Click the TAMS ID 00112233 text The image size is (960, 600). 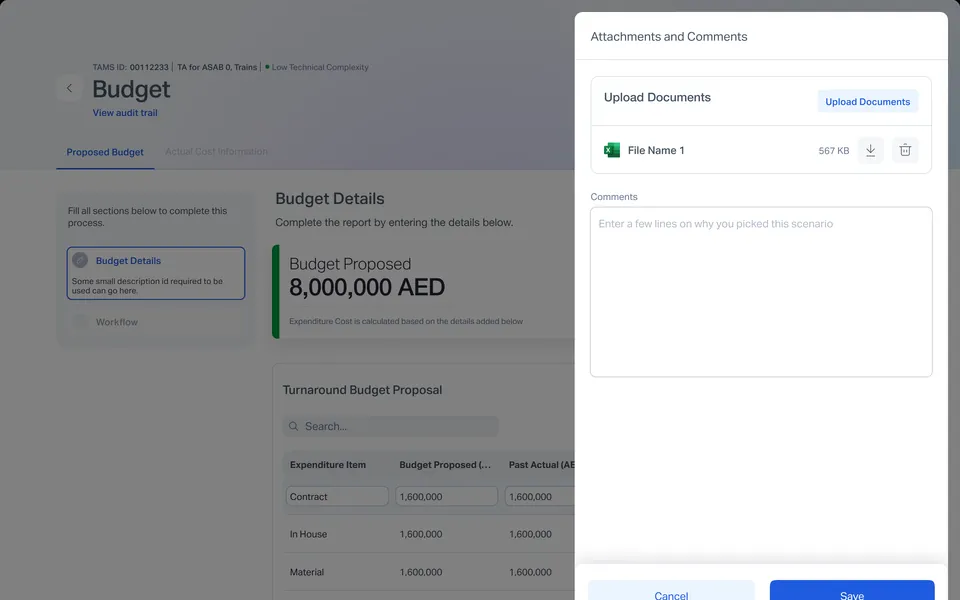(130, 67)
